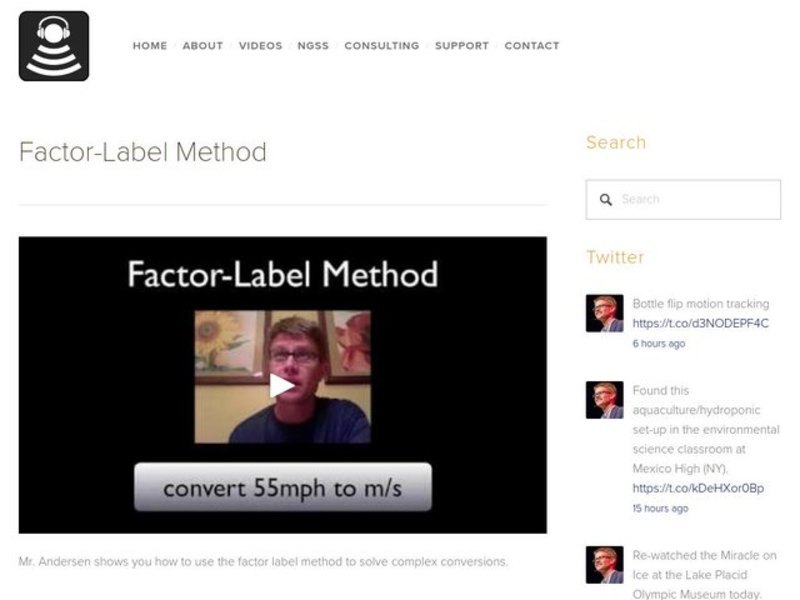Open the t.co/d3NODEPF4C tweet link
Screen dimensions: 800x600
click(700, 323)
